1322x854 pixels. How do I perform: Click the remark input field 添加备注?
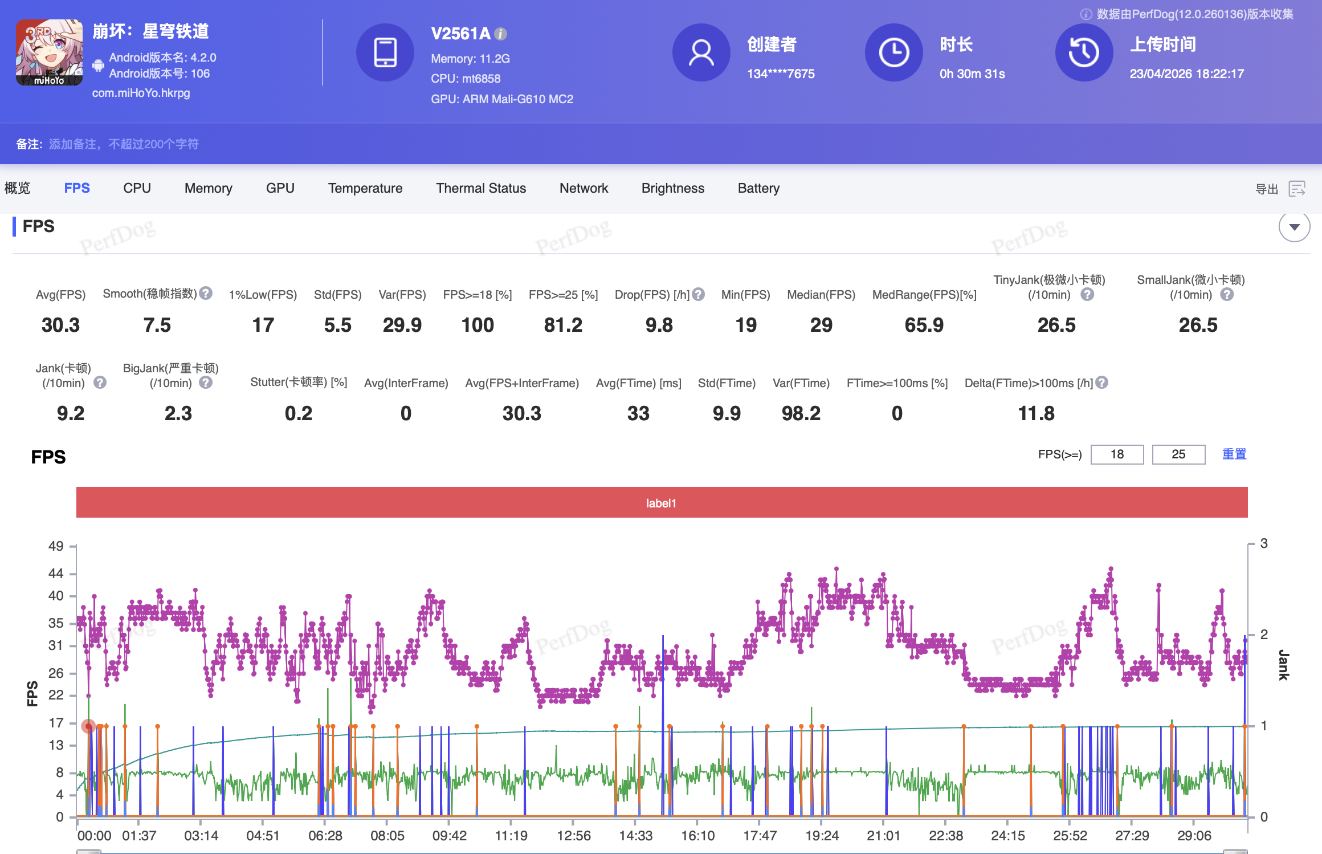coord(124,144)
